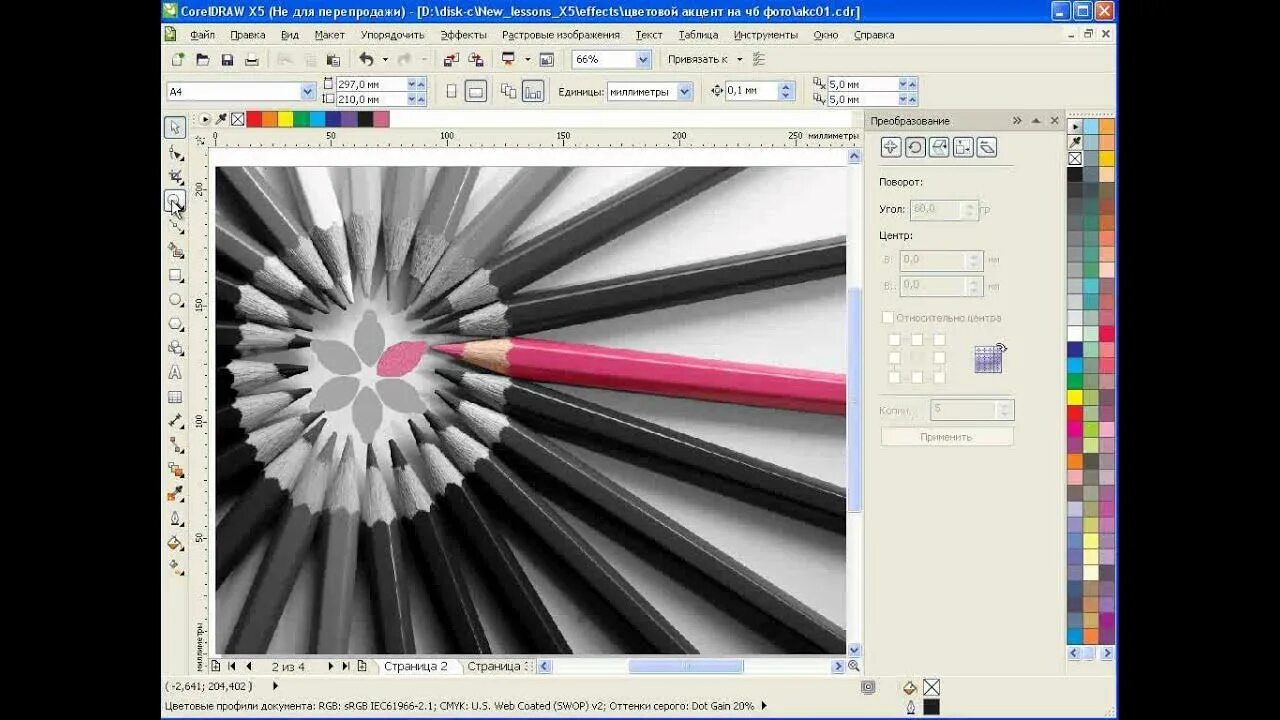The width and height of the screenshot is (1280, 720).
Task: Switch to Size transformation mode
Action: pyautogui.click(x=963, y=147)
